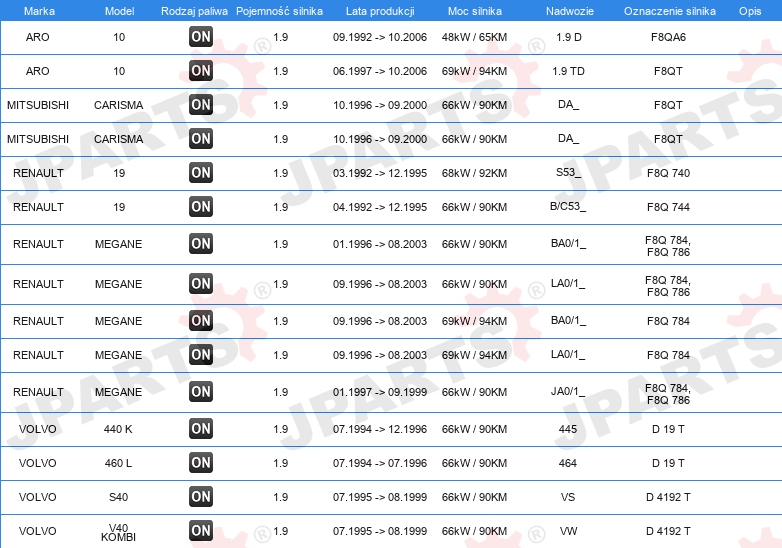The image size is (782, 548).
Task: Click the body code 464
Action: [x=568, y=463]
